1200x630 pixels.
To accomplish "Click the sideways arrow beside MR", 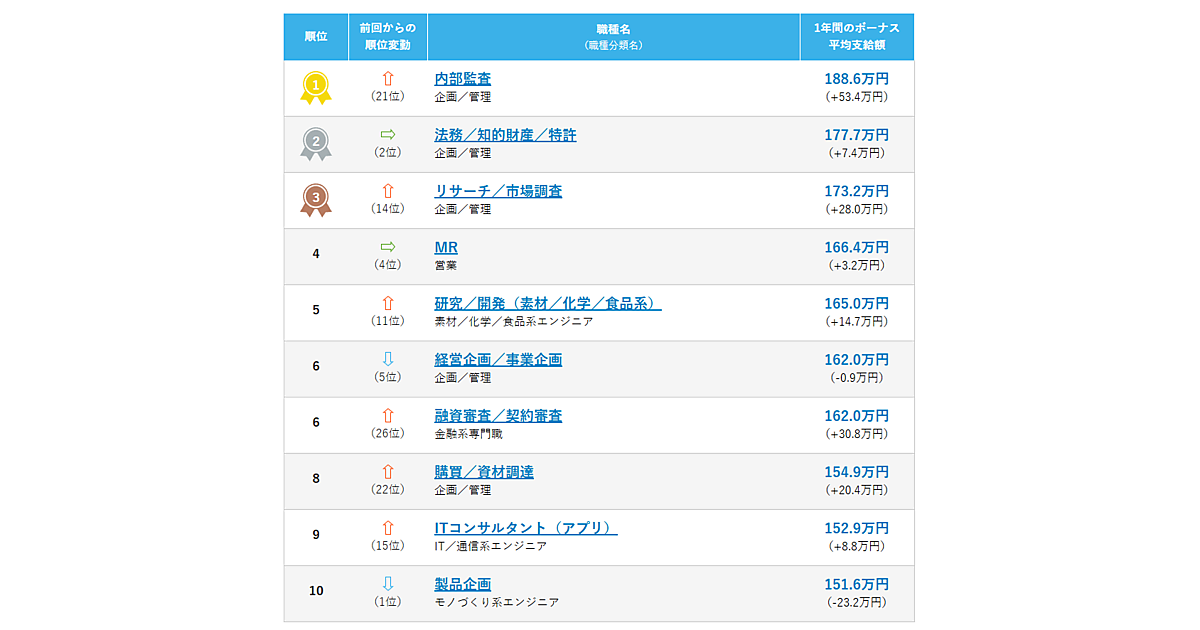I will pos(388,246).
